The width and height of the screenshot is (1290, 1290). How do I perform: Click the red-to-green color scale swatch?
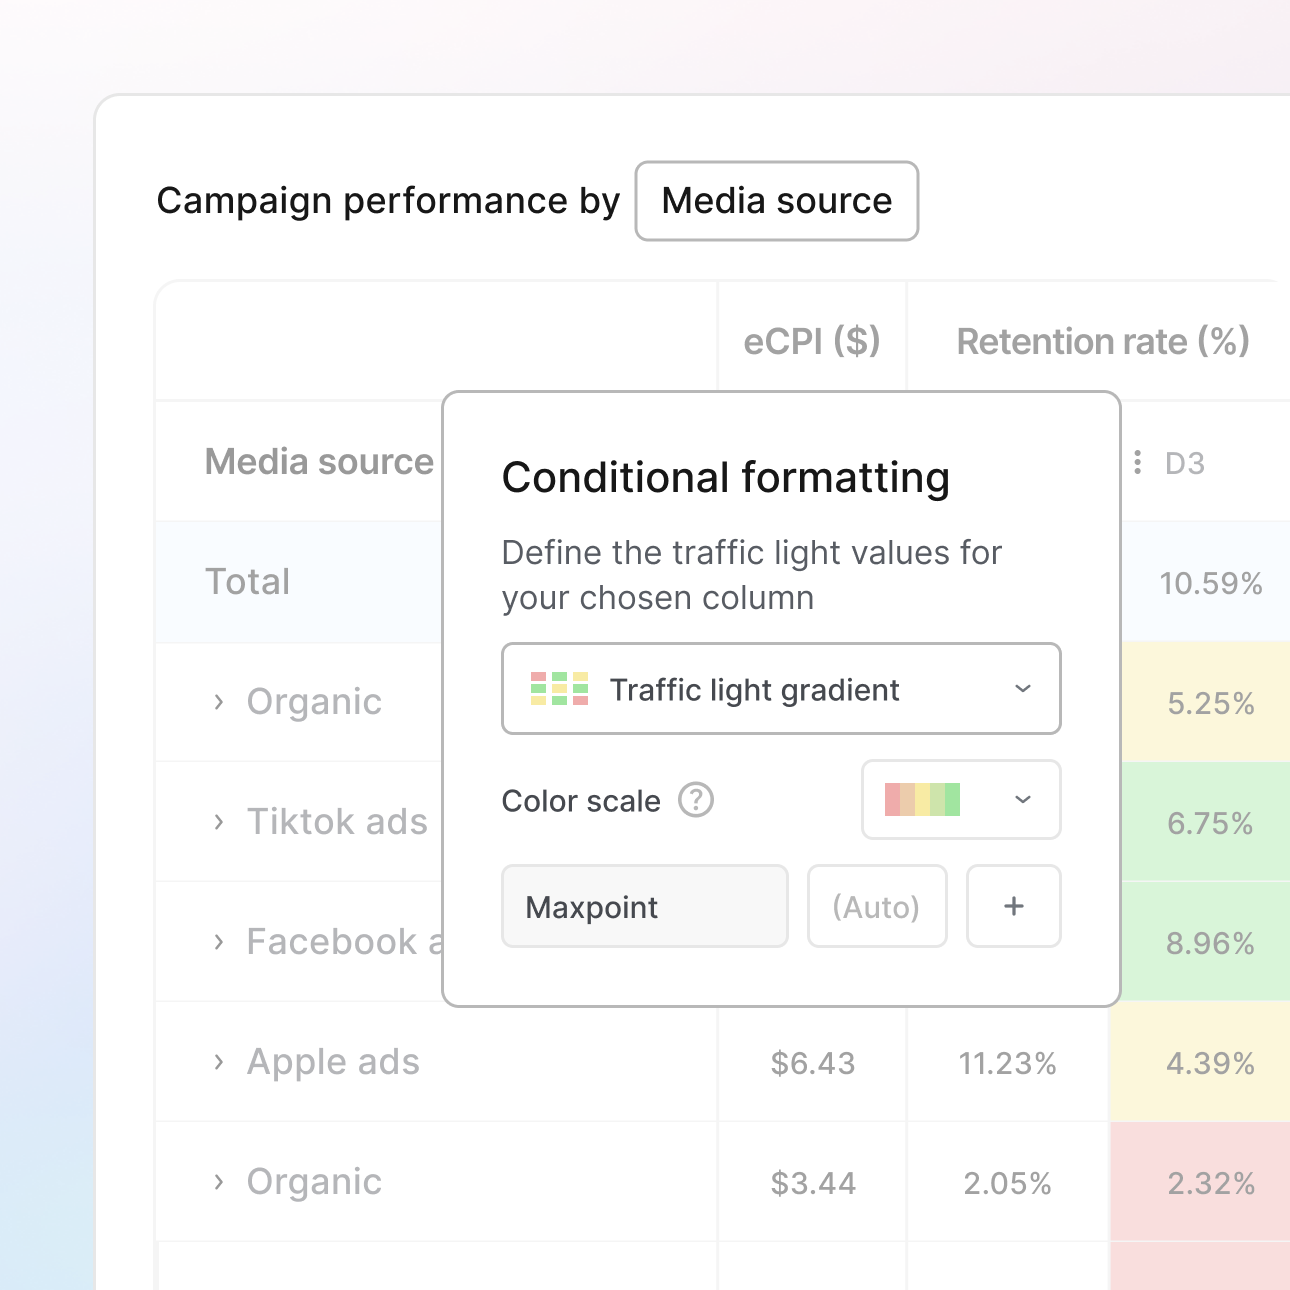pos(922,800)
